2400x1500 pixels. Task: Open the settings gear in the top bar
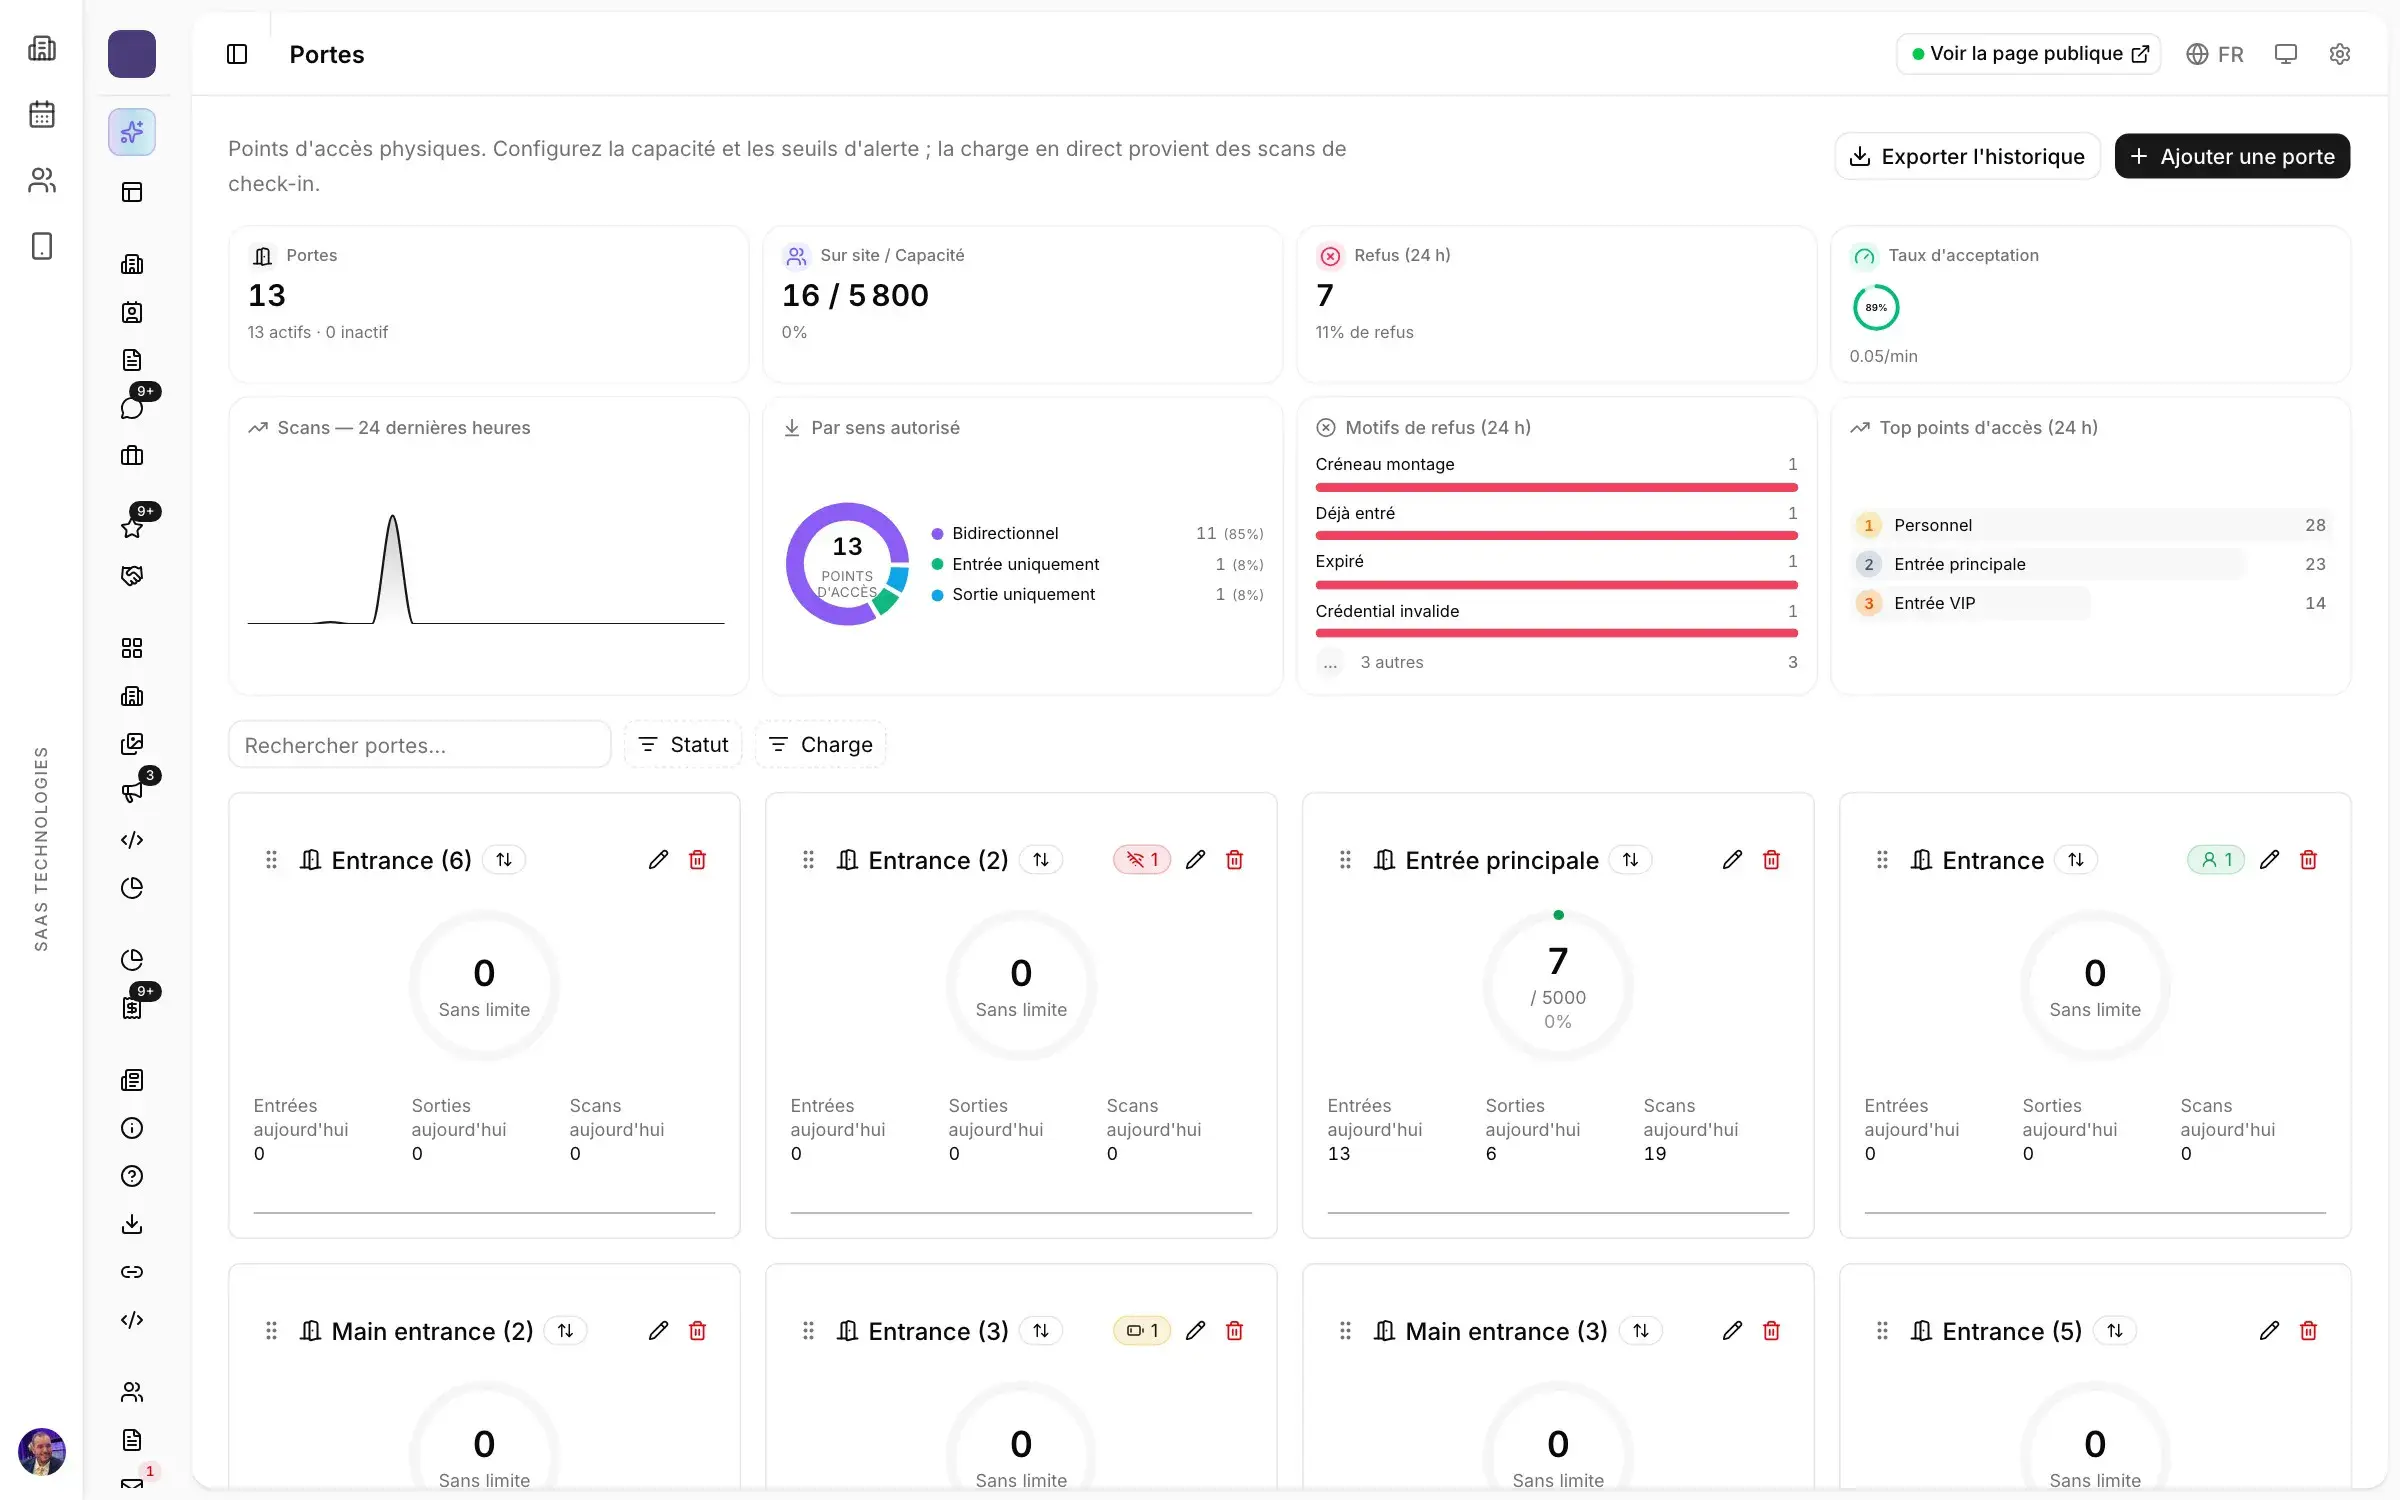2339,54
